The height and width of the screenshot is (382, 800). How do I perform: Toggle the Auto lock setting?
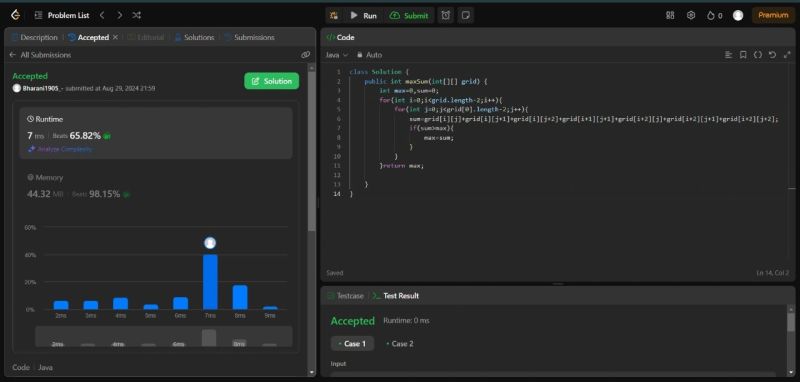(369, 55)
